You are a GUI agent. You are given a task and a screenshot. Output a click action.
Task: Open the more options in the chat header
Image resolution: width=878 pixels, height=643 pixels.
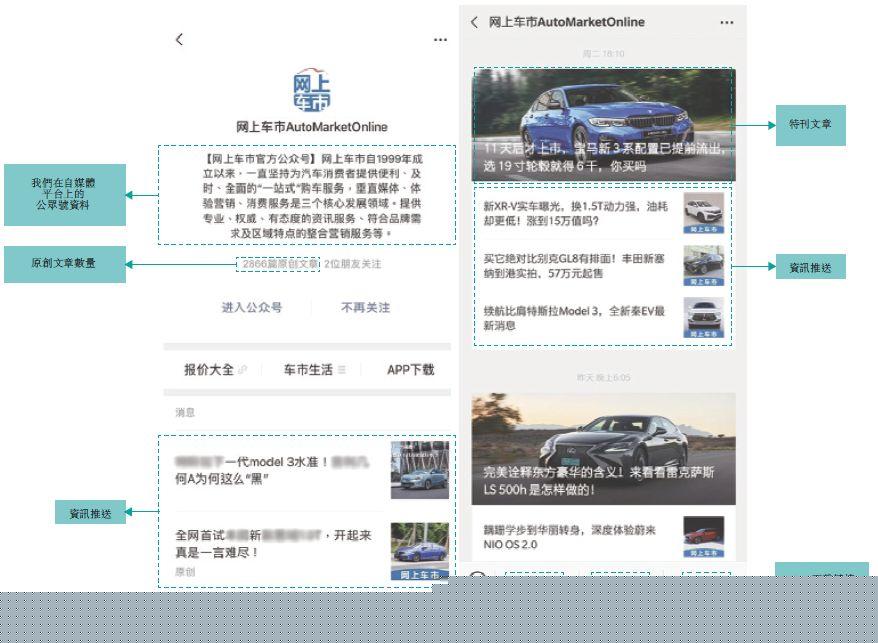click(x=727, y=22)
